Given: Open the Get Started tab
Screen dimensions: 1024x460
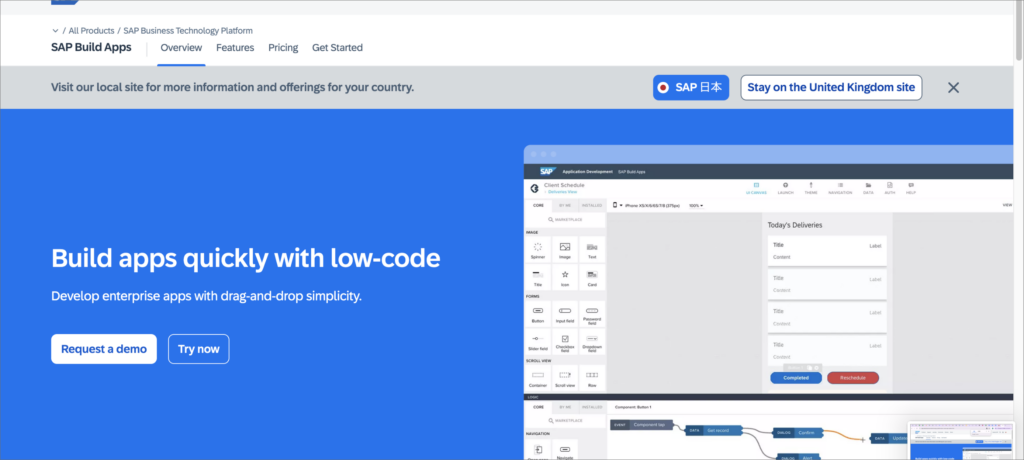Looking at the screenshot, I should [x=337, y=48].
